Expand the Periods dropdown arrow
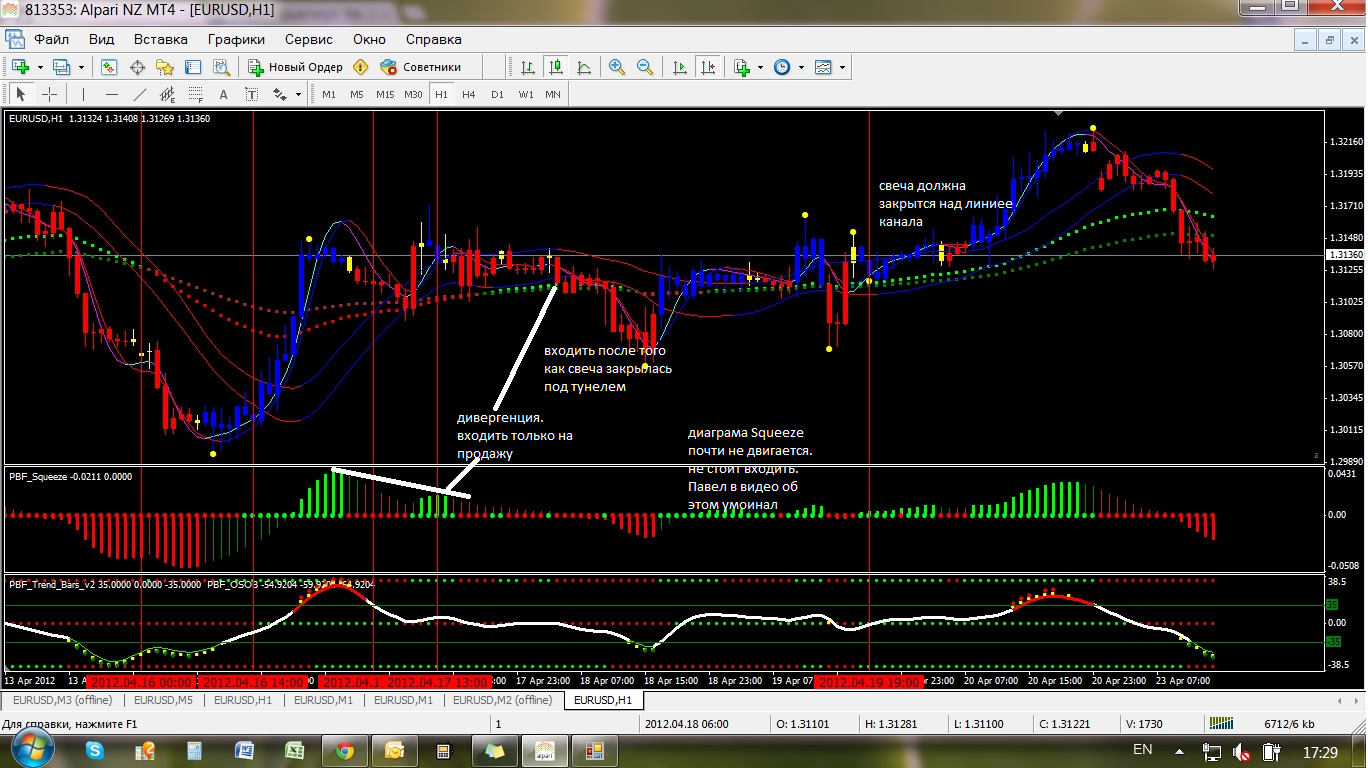 pos(802,67)
